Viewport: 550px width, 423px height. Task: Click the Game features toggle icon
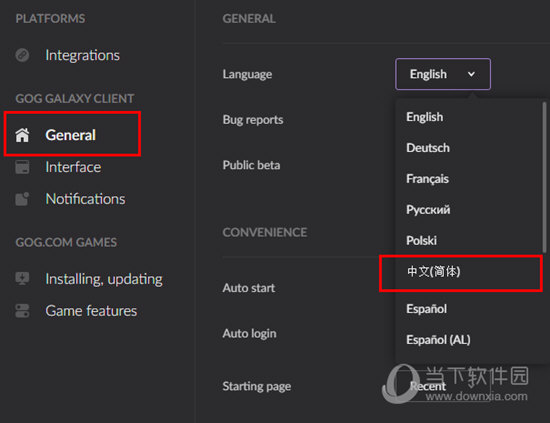[22, 311]
